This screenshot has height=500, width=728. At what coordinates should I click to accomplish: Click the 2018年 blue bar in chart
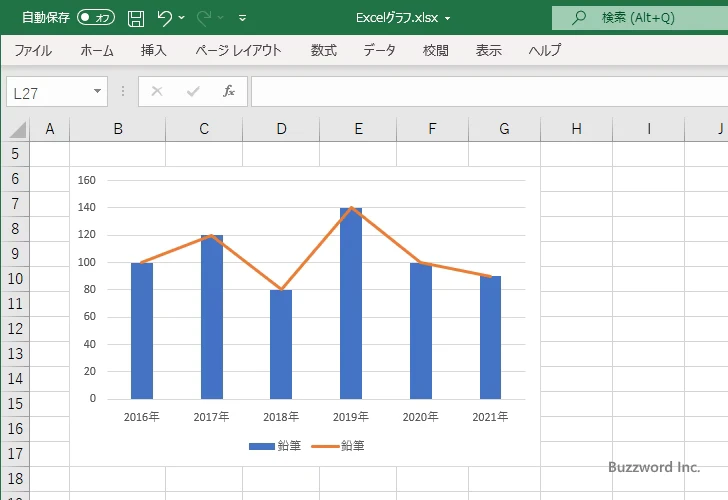281,344
